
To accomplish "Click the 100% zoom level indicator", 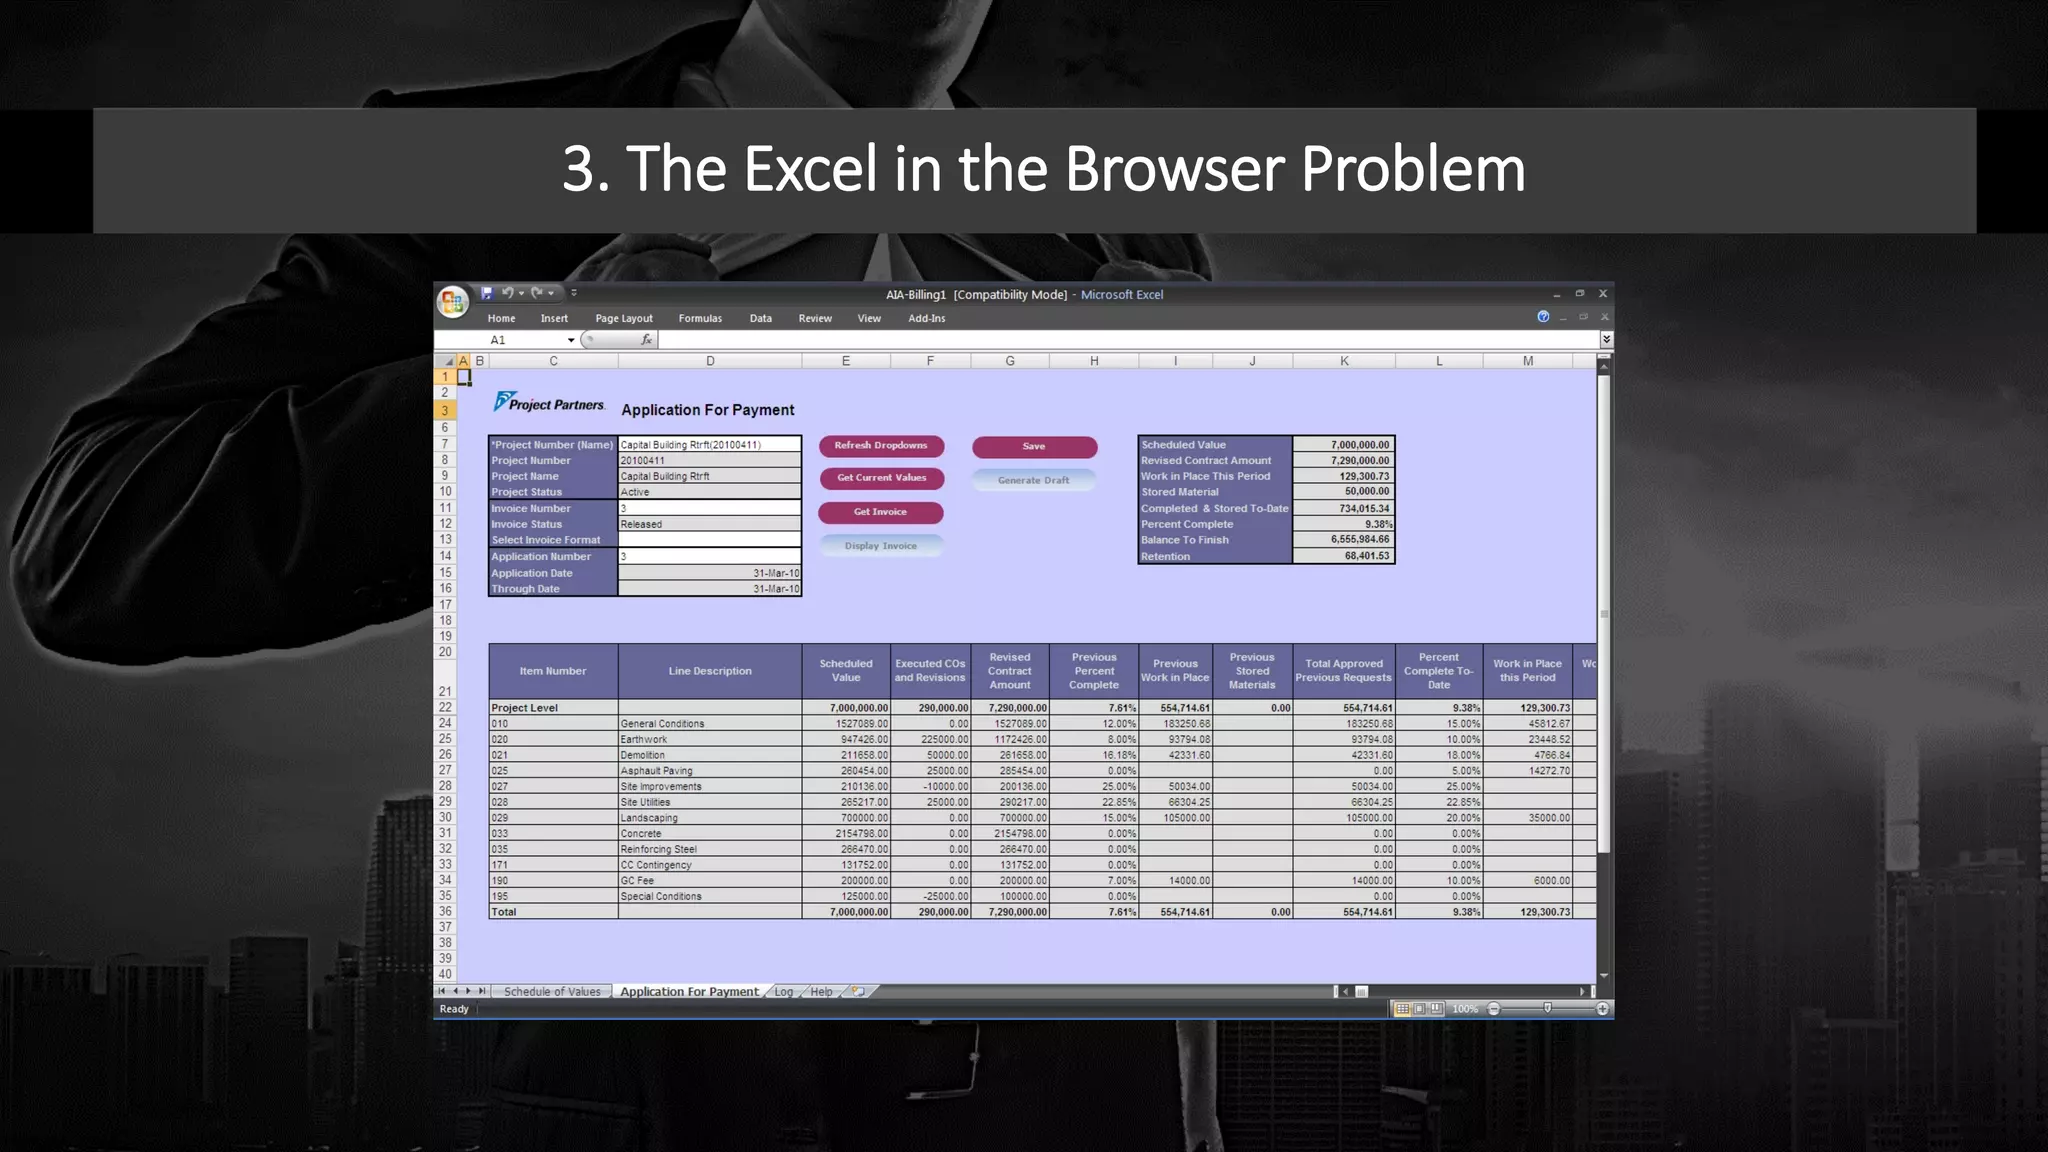I will pos(1465,1009).
